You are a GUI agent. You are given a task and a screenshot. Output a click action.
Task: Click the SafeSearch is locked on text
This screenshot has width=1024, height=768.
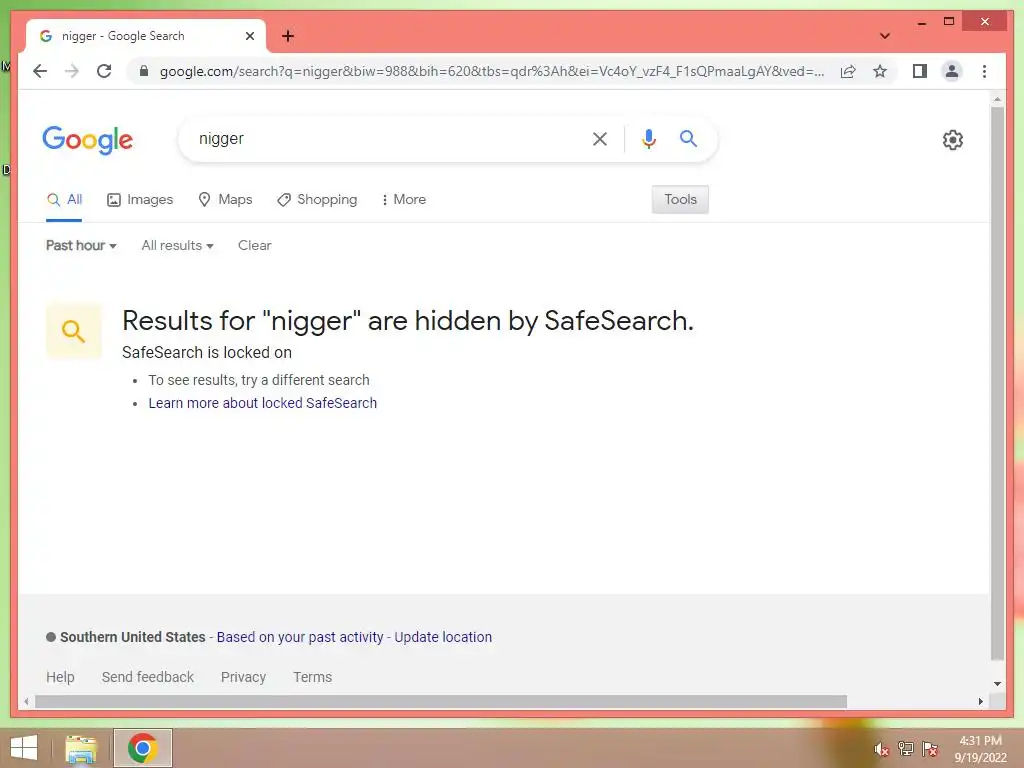coord(207,353)
